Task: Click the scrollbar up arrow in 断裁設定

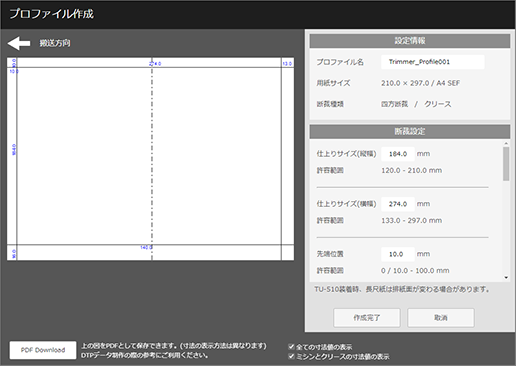Action: pos(506,144)
